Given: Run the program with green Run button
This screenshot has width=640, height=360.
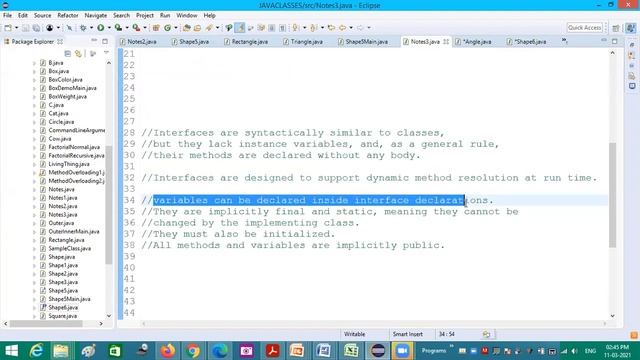Looking at the screenshot, I should click(100, 28).
